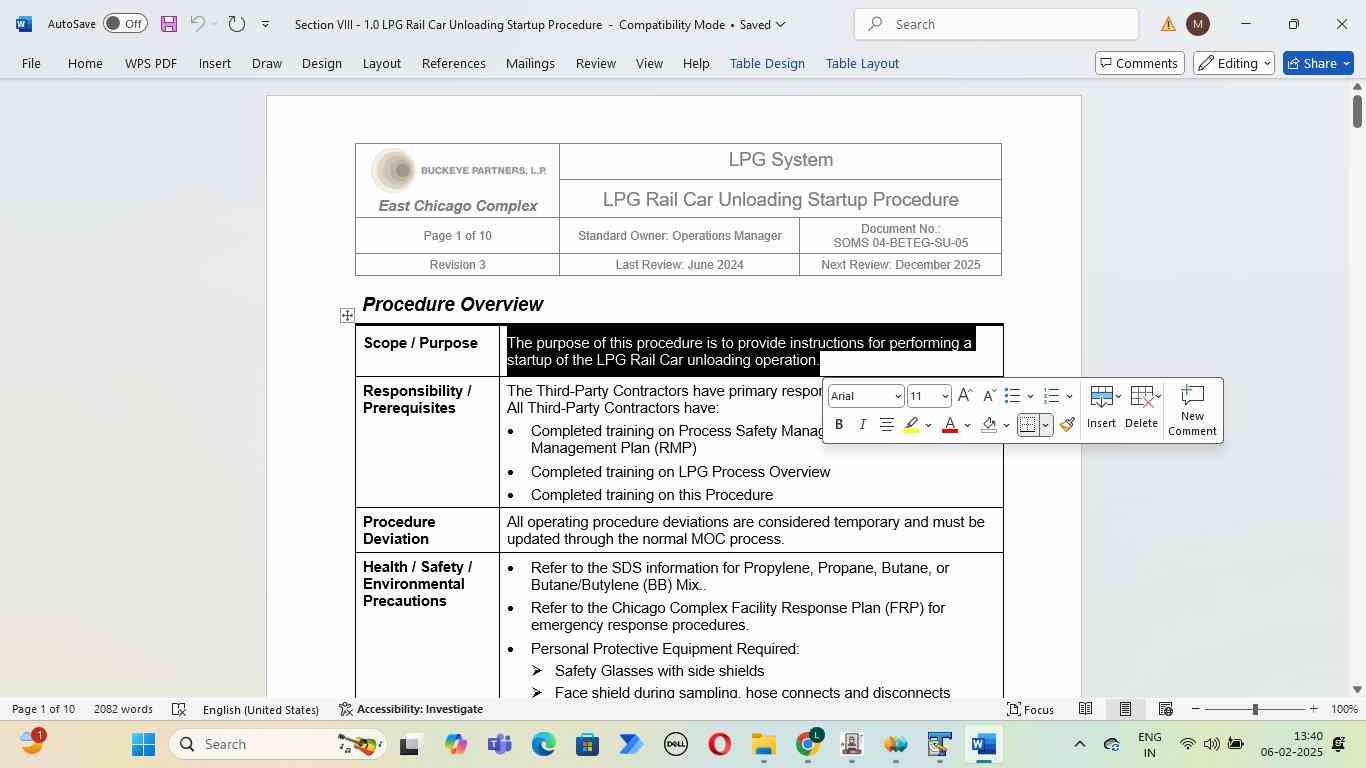The image size is (1366, 768).
Task: Click the warning triangle icon
Action: (x=1168, y=24)
